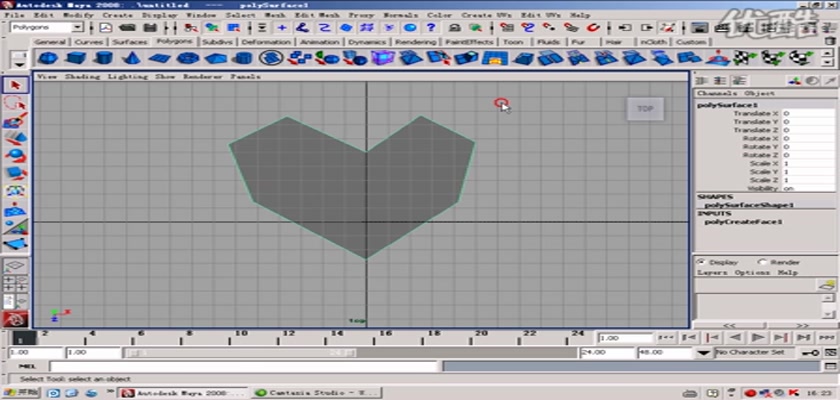Open the Shading viewport menu
The image size is (840, 400).
[82, 77]
